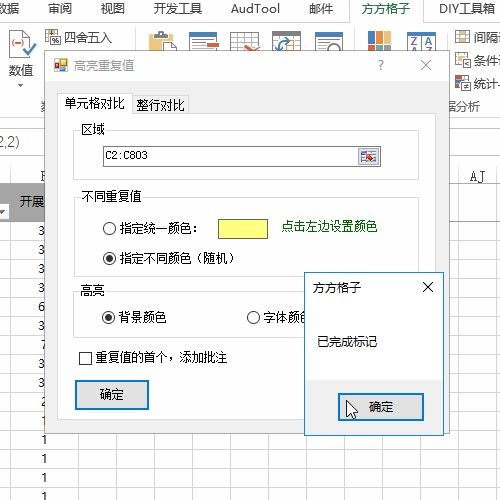Select the 字体颜色 radio option
The width and height of the screenshot is (500, 500).
(253, 317)
